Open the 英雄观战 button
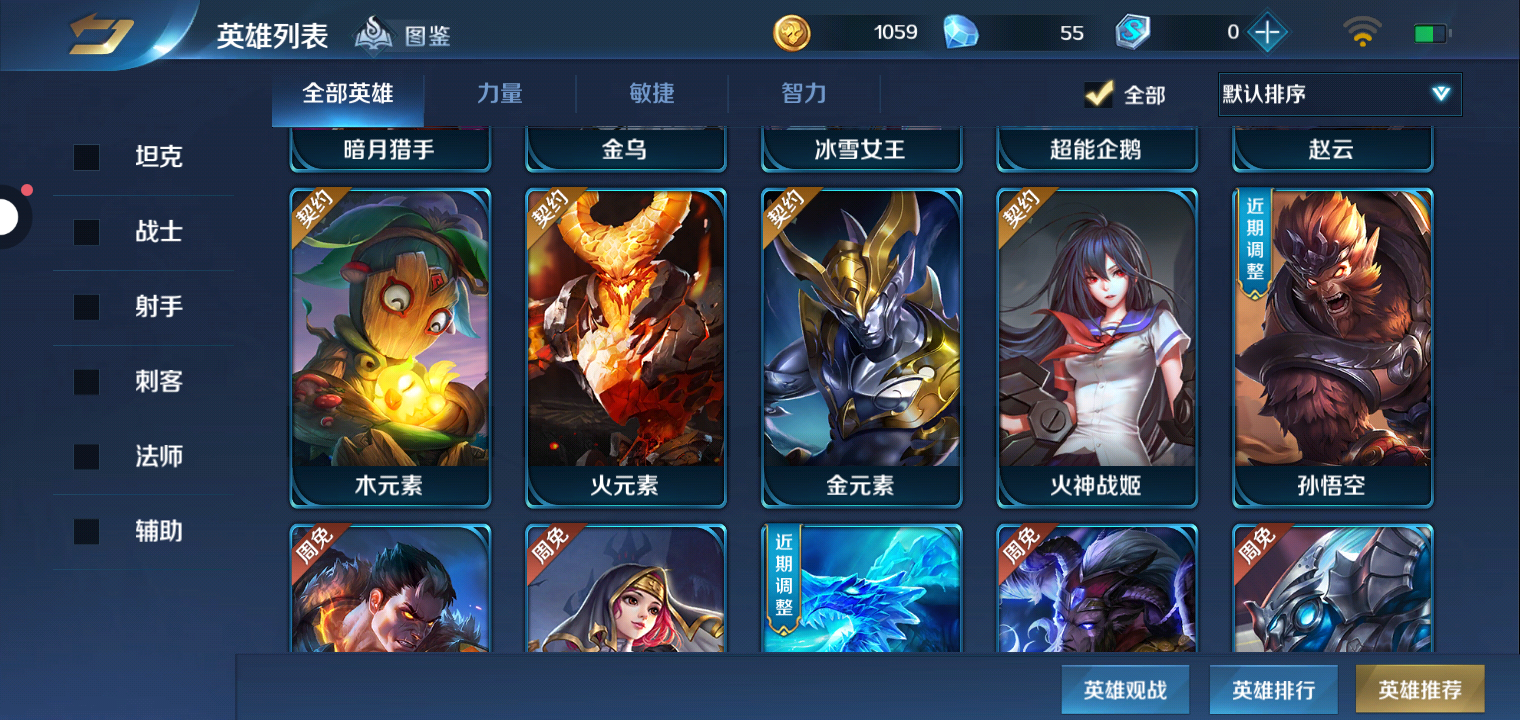1520x720 pixels. coord(1126,689)
